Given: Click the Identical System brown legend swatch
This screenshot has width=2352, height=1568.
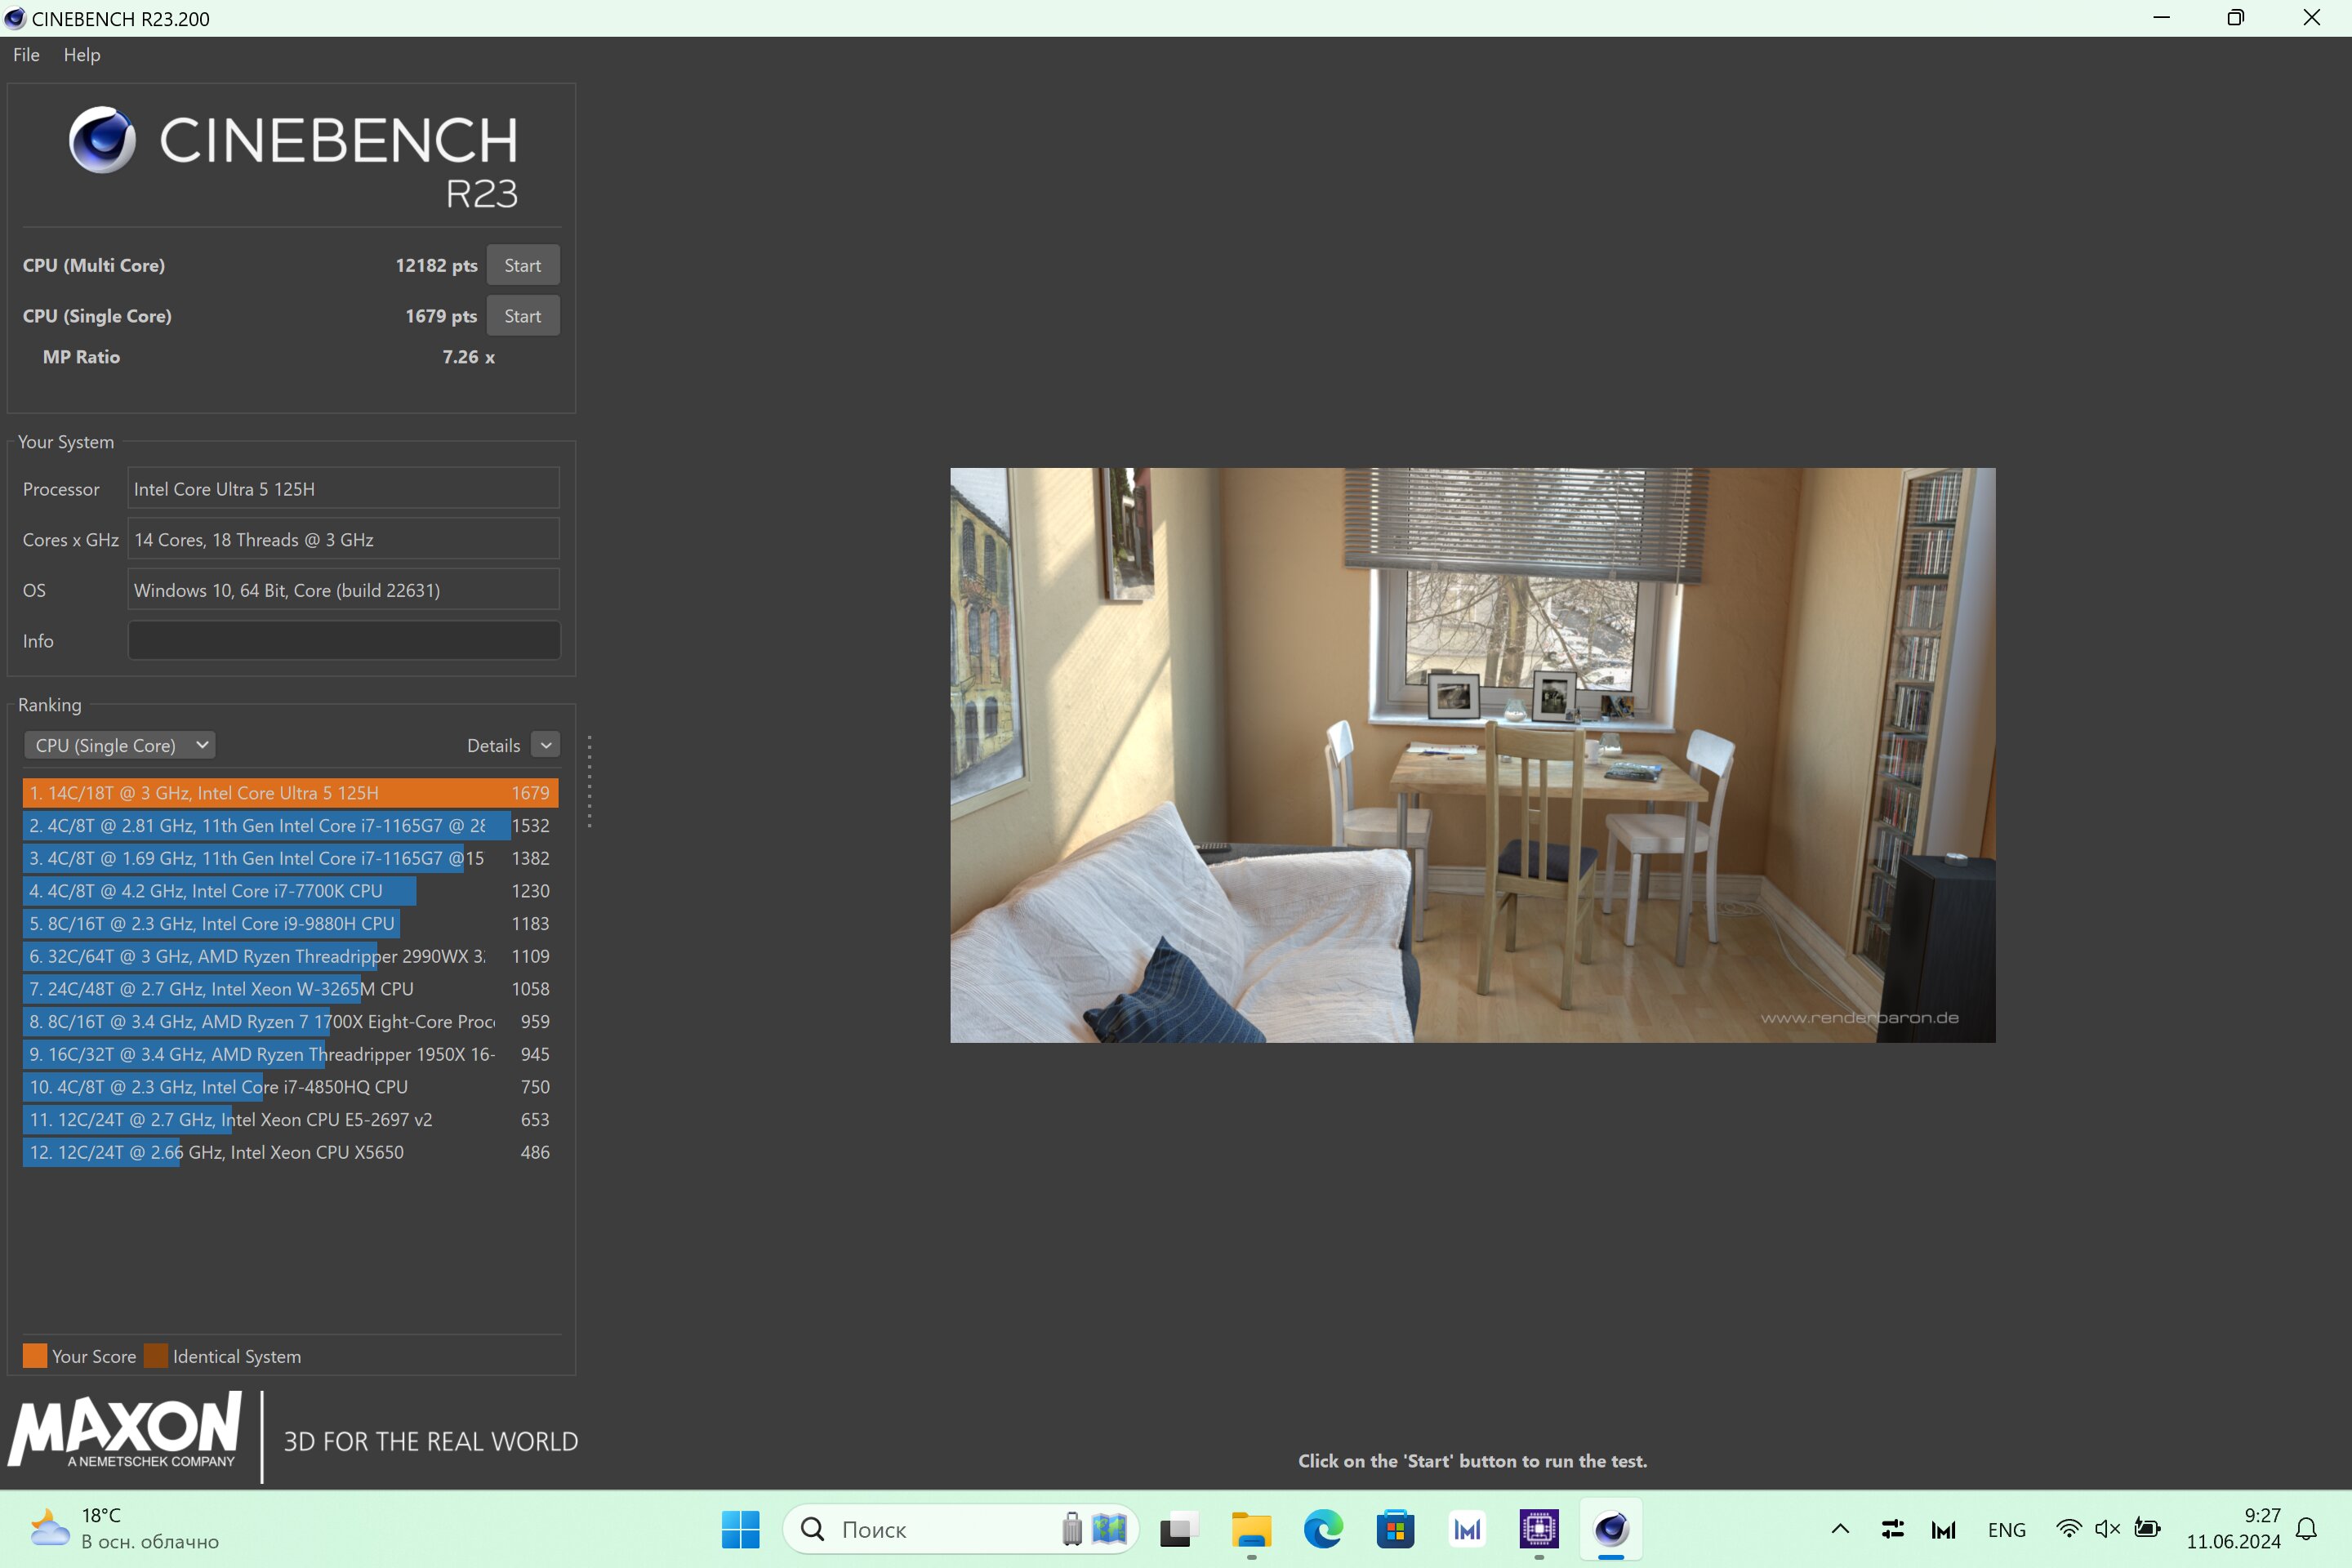Looking at the screenshot, I should click(156, 1356).
